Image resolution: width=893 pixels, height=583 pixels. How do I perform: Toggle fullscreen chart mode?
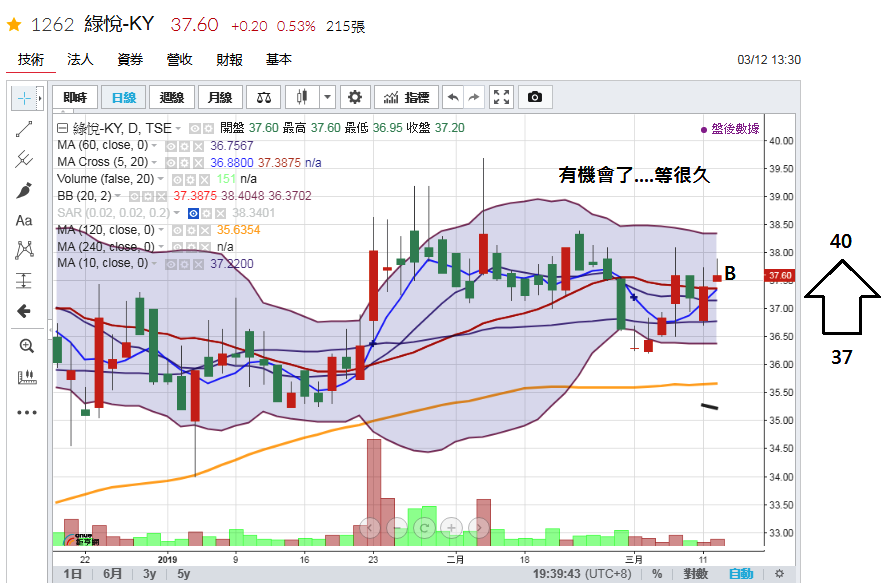pos(501,97)
